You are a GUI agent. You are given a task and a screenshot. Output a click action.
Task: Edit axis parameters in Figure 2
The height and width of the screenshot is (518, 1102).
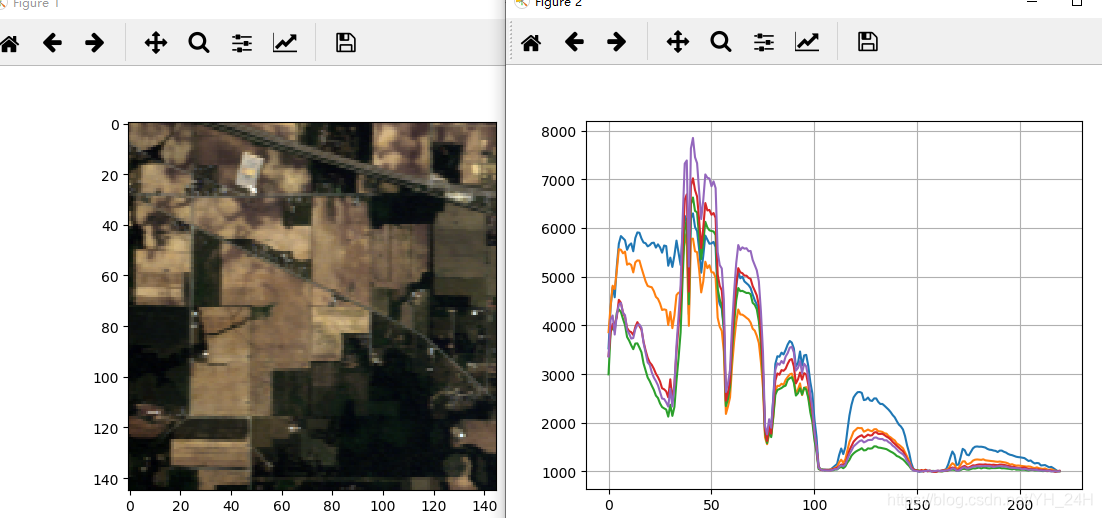click(807, 42)
